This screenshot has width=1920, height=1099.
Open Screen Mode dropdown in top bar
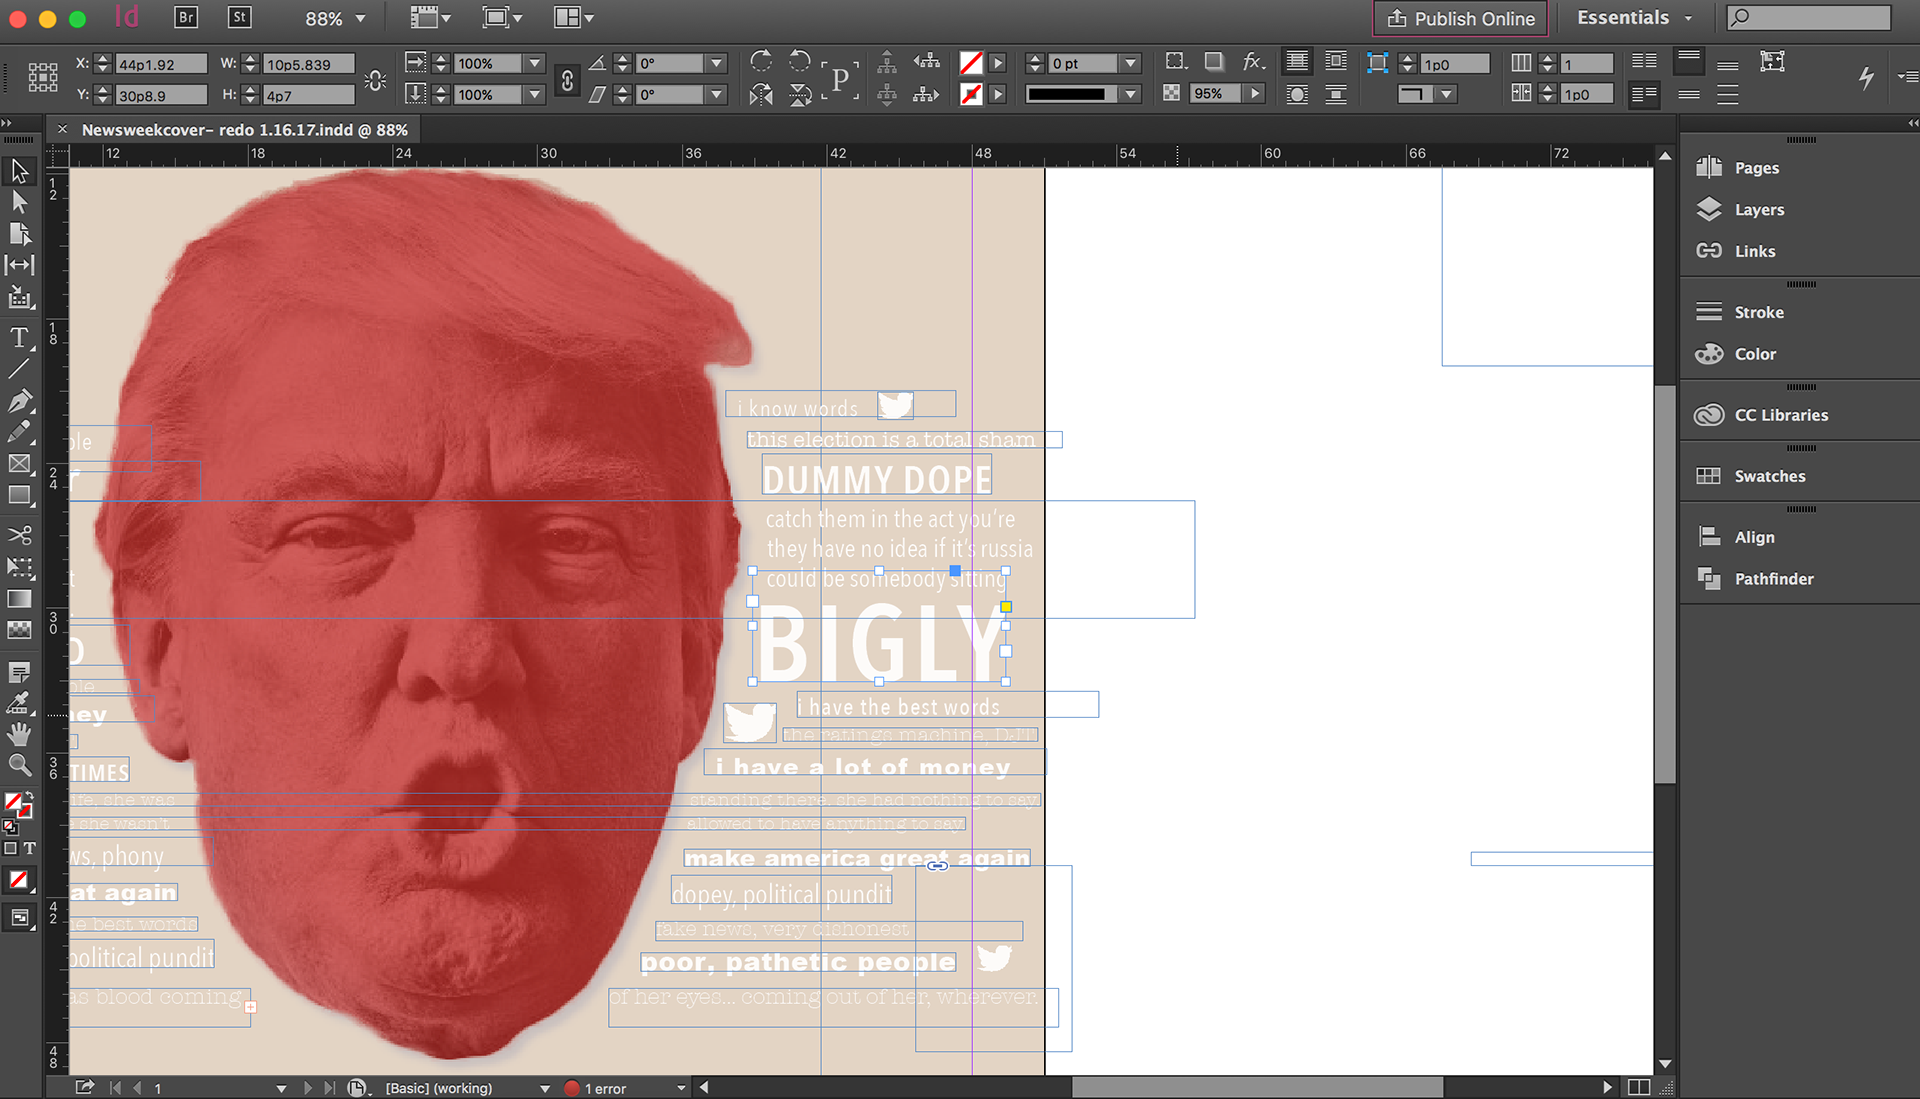502,17
